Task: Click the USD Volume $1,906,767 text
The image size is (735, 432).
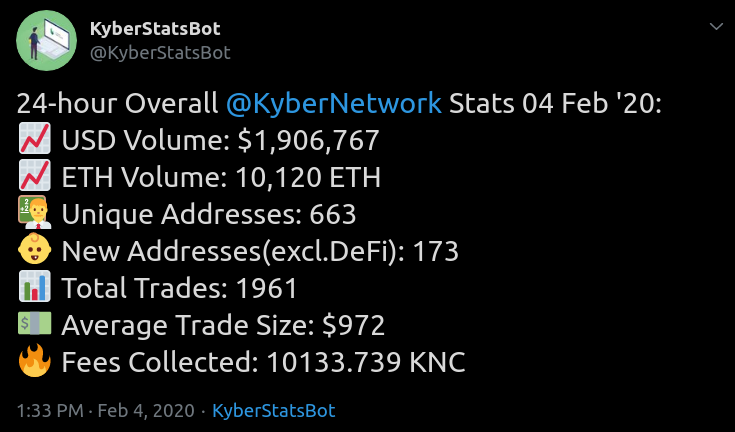Action: tap(220, 140)
